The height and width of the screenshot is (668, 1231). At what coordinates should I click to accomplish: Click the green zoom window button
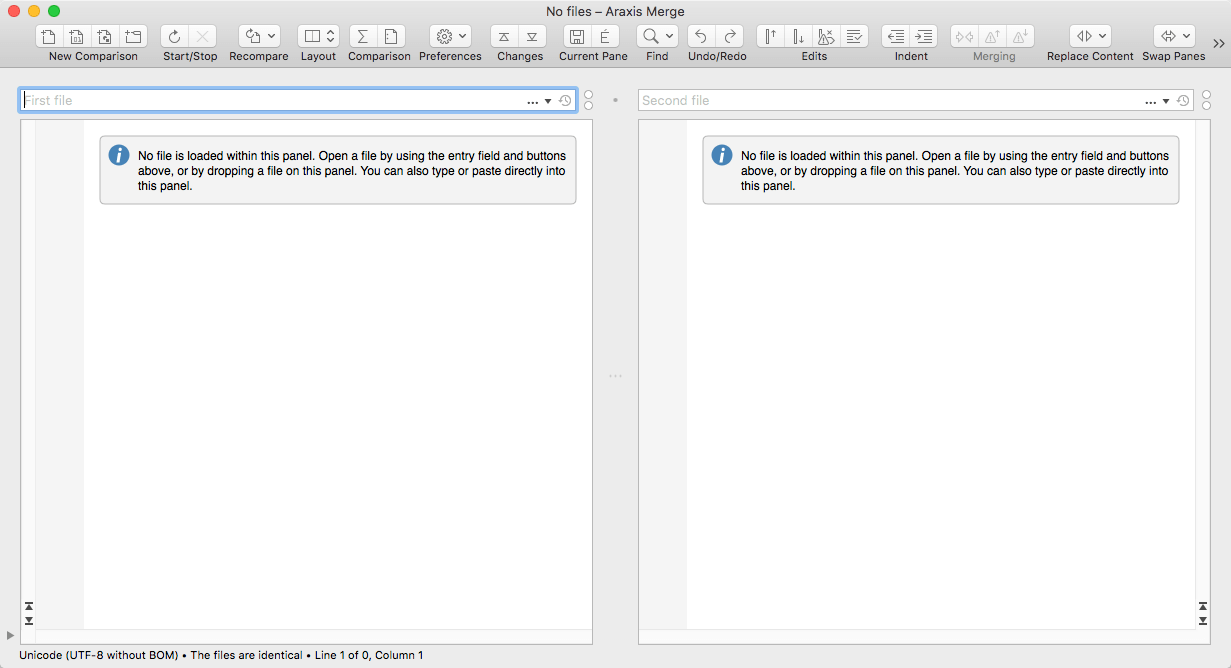(54, 11)
